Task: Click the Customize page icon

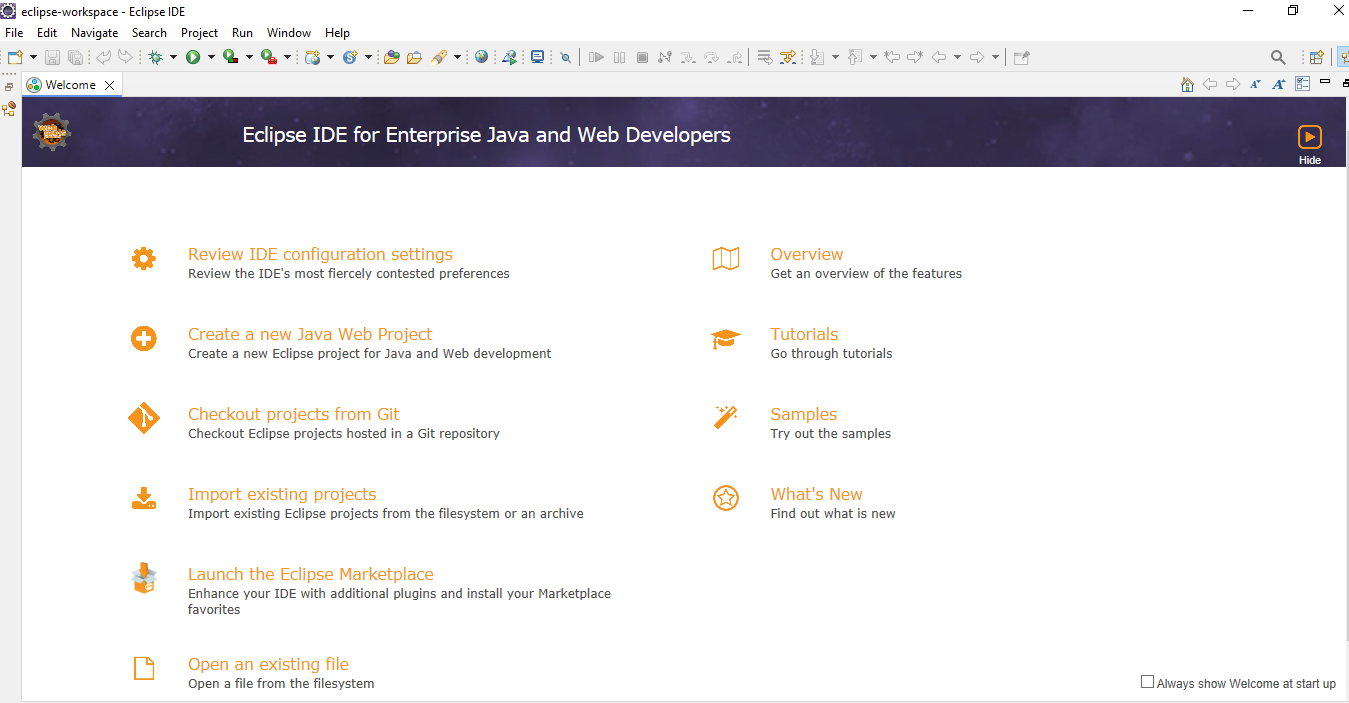Action: pyautogui.click(x=1303, y=84)
